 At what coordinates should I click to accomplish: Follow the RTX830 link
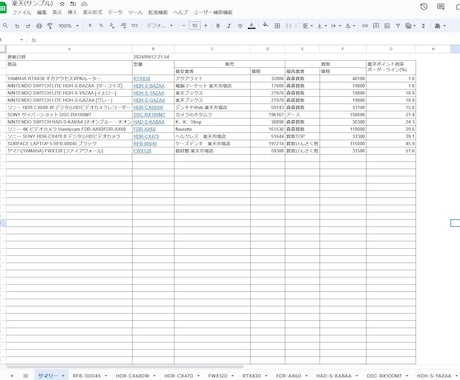[x=142, y=79]
